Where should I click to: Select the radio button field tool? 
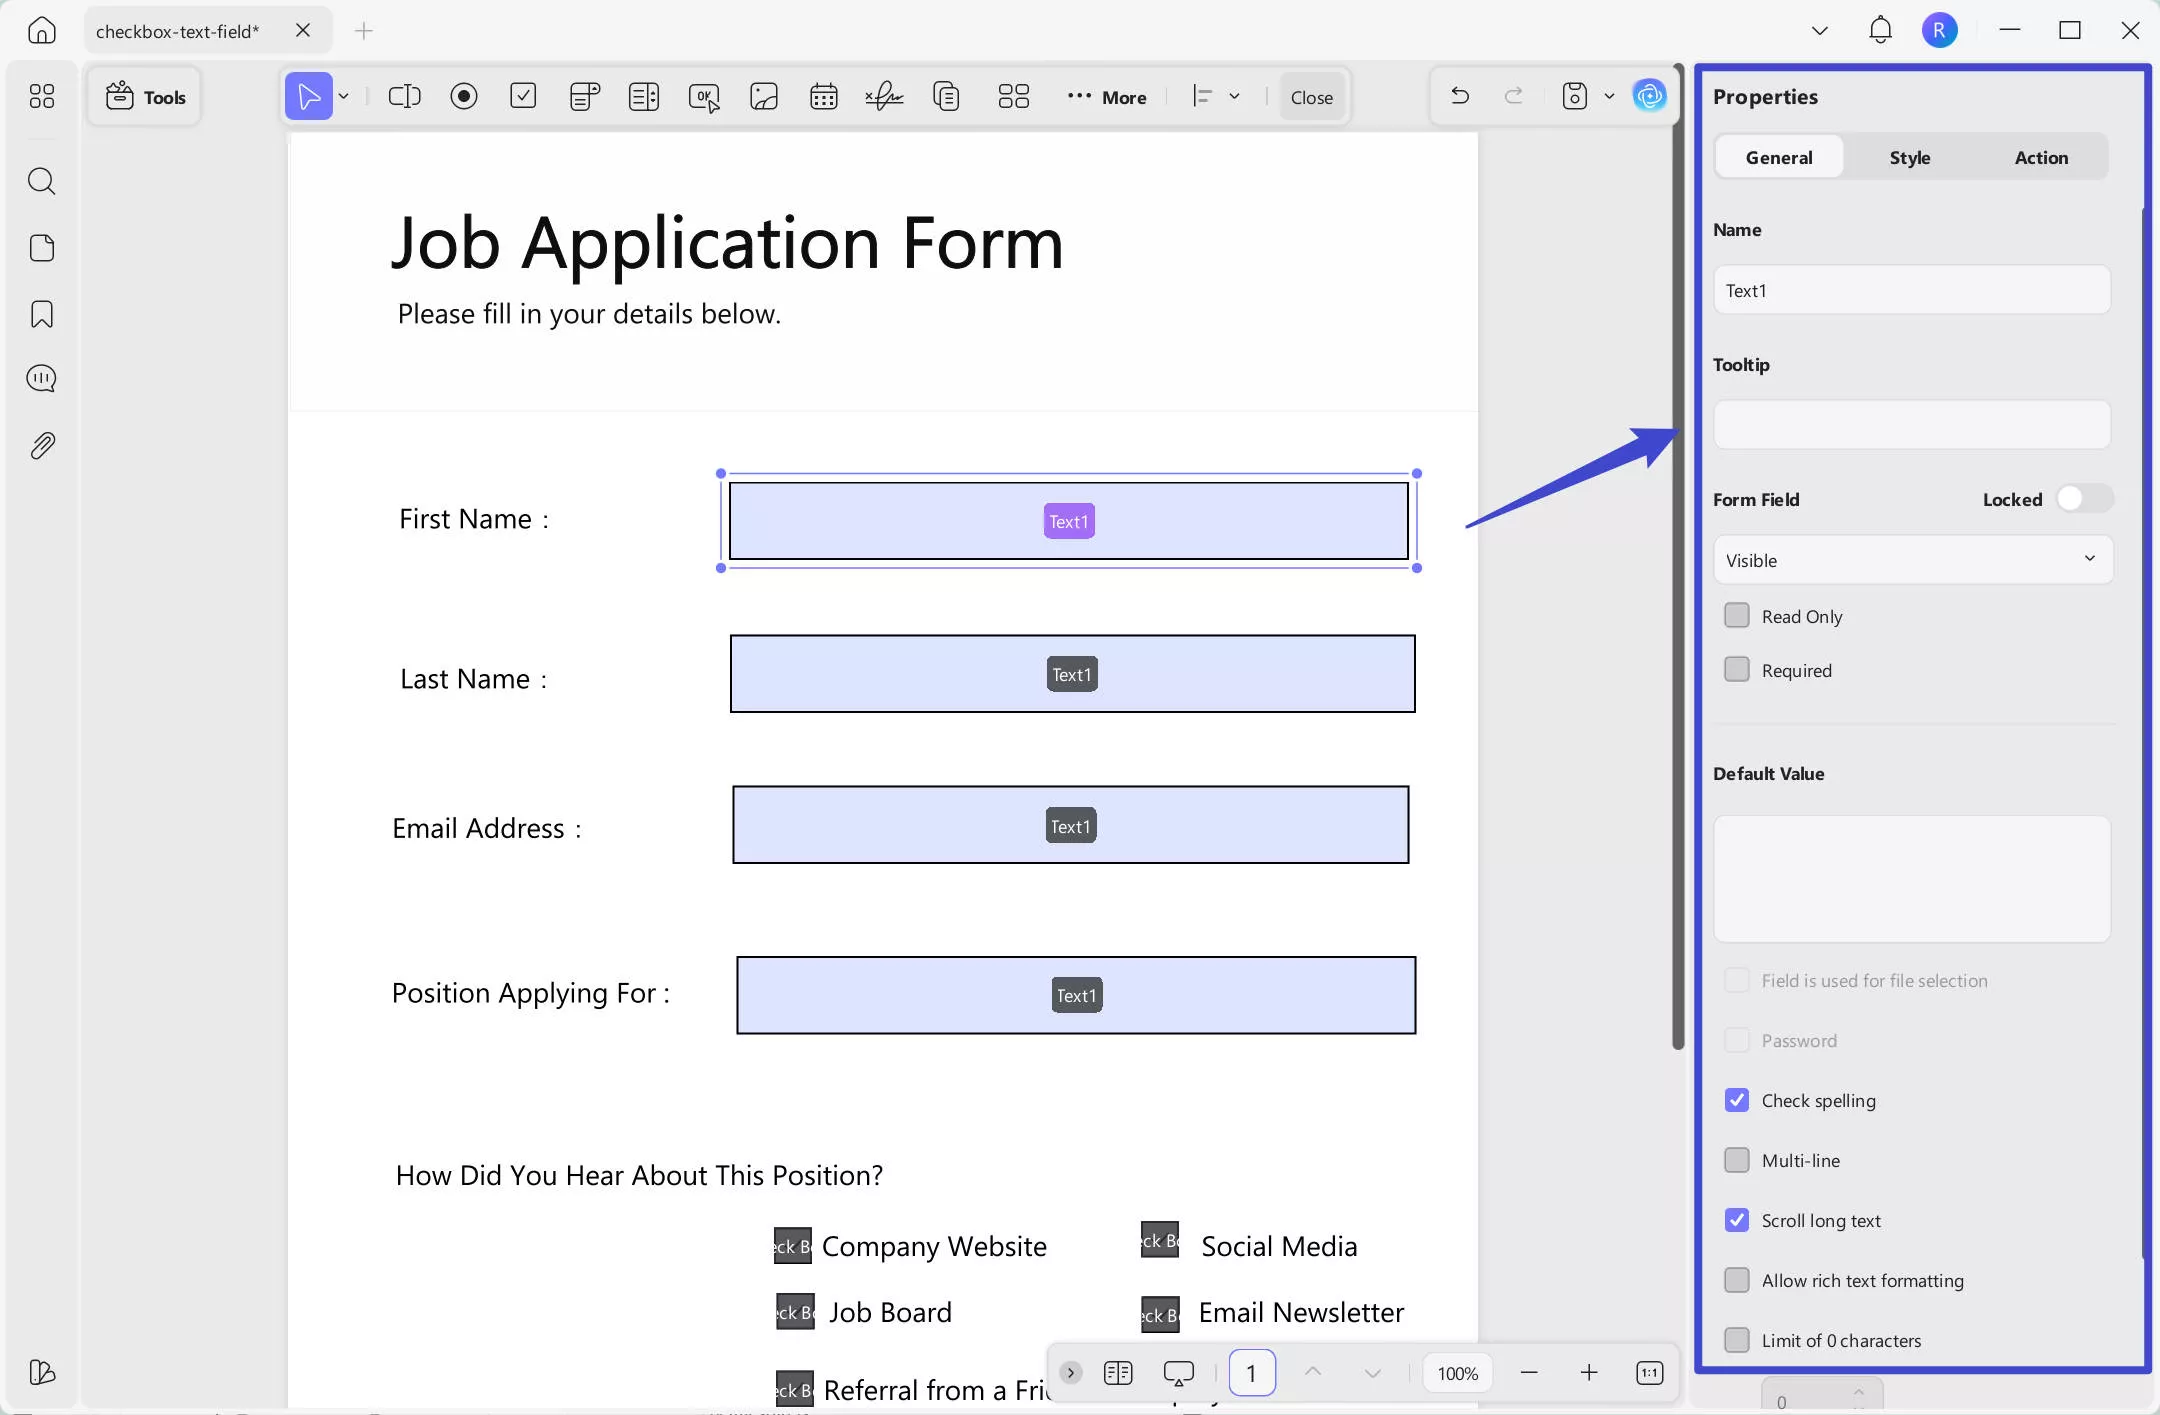click(464, 96)
